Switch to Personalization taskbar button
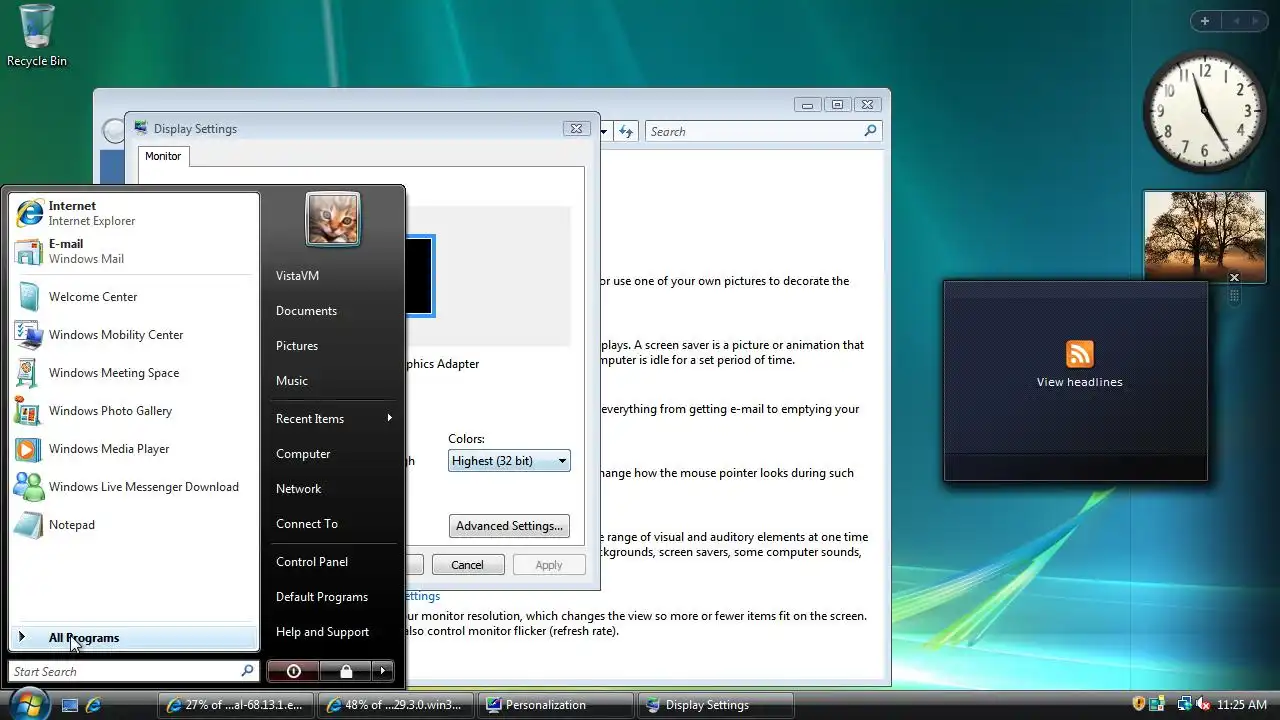The height and width of the screenshot is (720, 1280). pos(555,705)
